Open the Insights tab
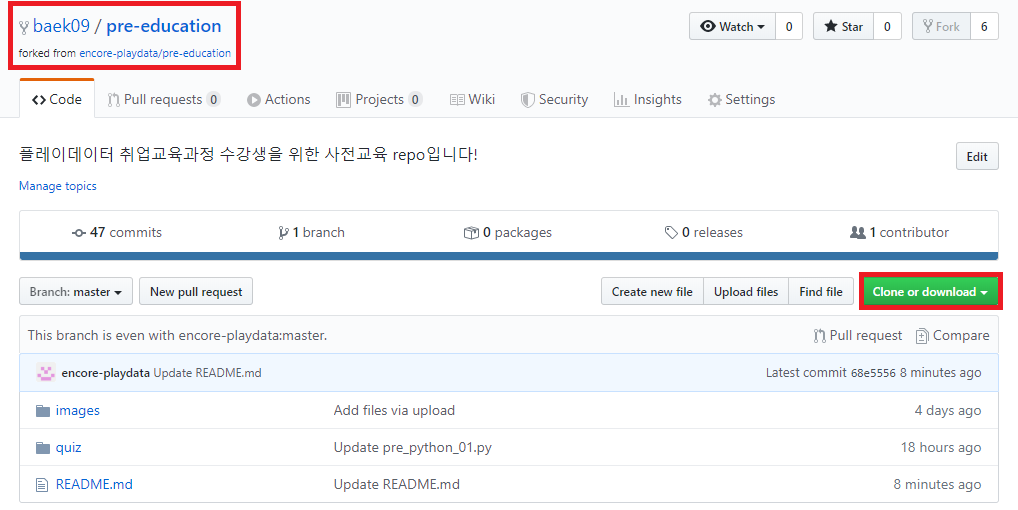The image size is (1018, 510). tap(648, 99)
